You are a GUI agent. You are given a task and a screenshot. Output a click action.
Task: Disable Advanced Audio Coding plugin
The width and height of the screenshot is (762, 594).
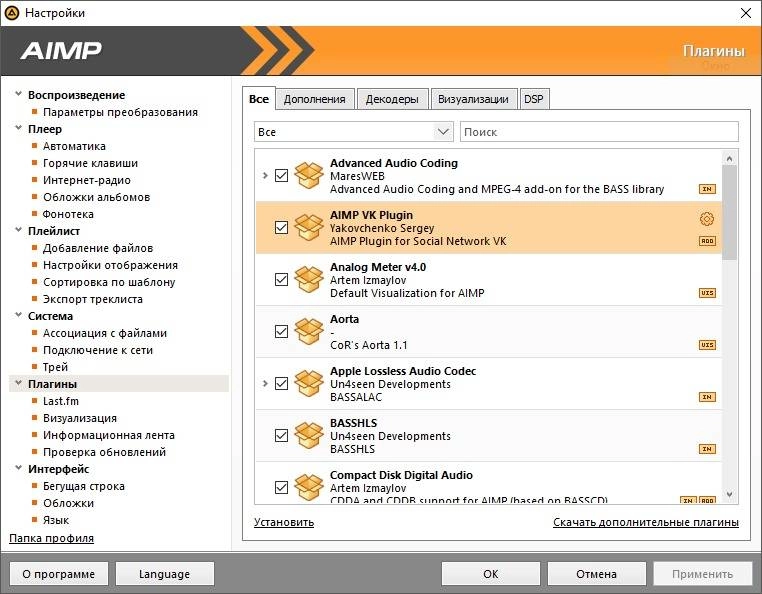(x=281, y=175)
